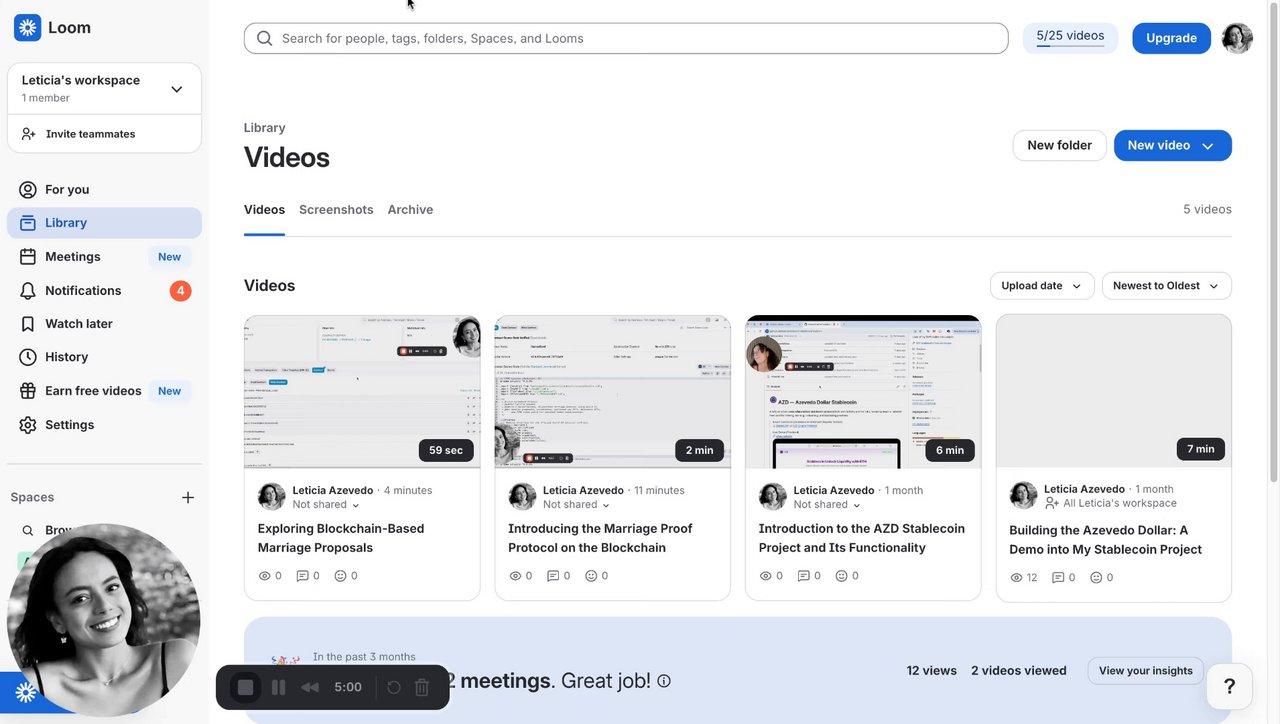Open Not shared dropdown on Marriage Proof video
The height and width of the screenshot is (724, 1280).
coord(576,505)
